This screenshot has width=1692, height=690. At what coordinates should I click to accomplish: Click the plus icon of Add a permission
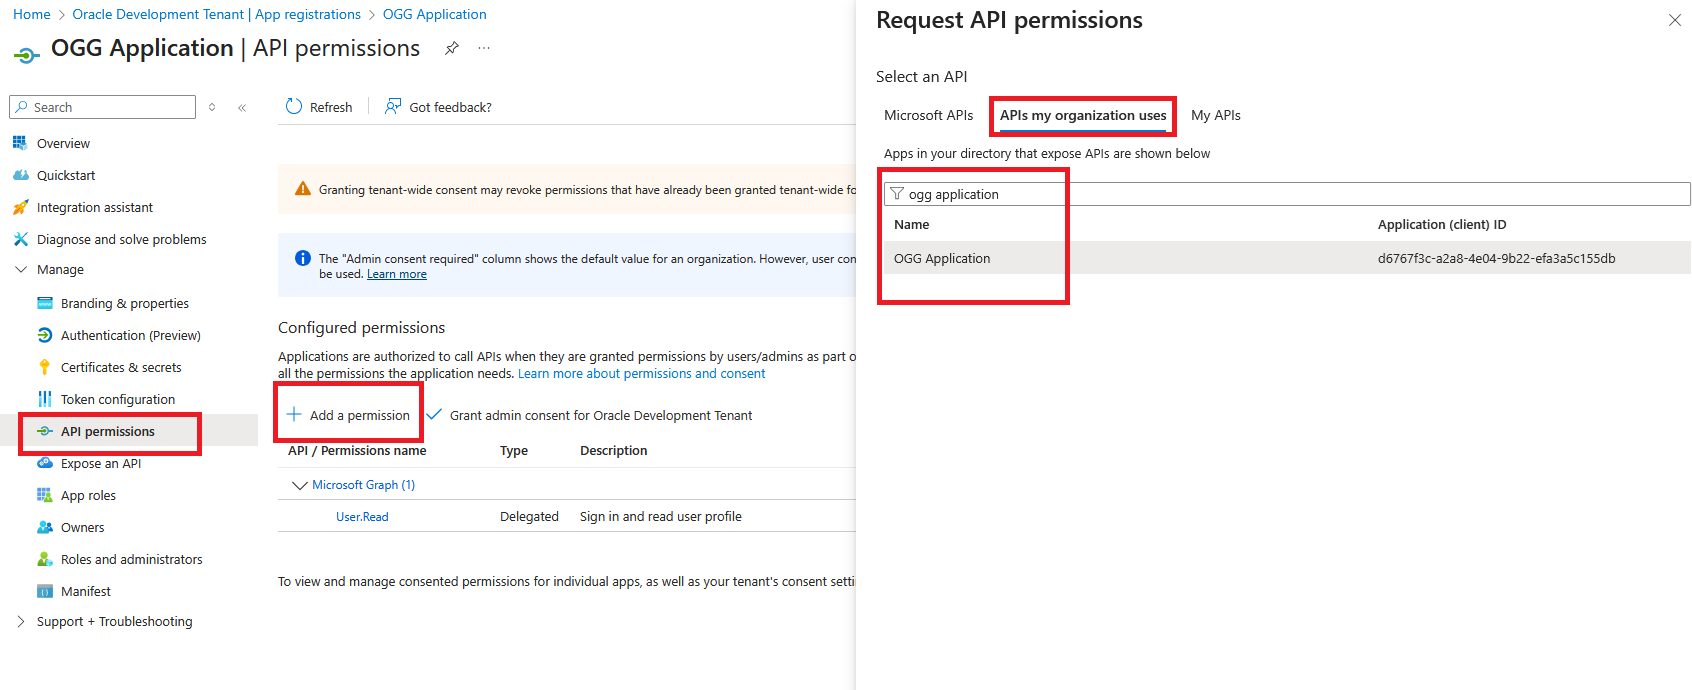tap(294, 414)
